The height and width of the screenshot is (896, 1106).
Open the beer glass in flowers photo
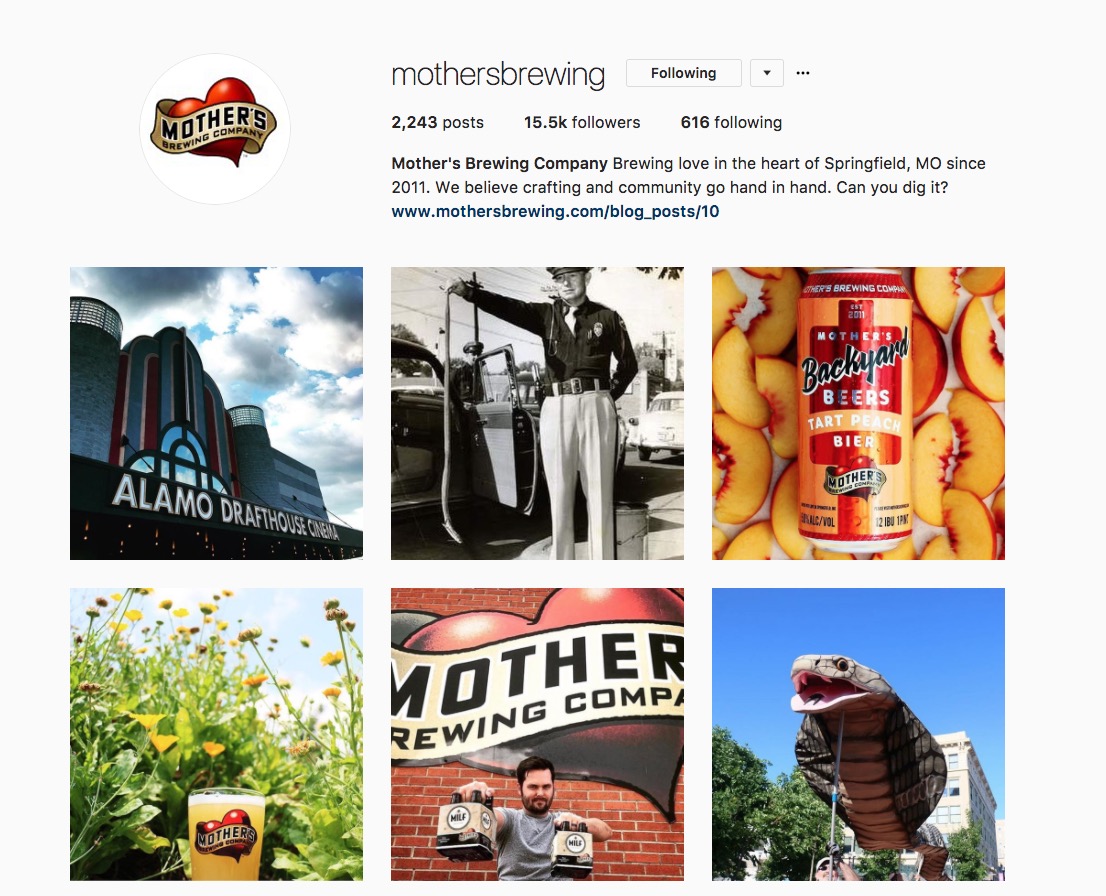(x=217, y=734)
